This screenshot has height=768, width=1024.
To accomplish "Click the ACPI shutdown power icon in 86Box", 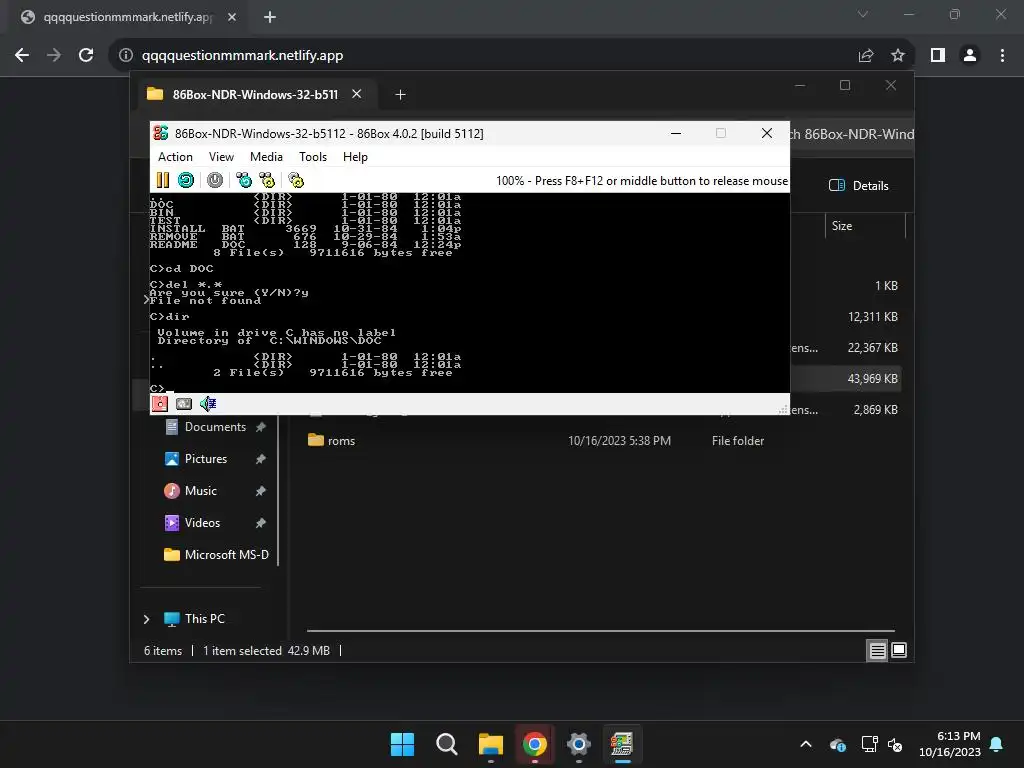I will [x=215, y=180].
